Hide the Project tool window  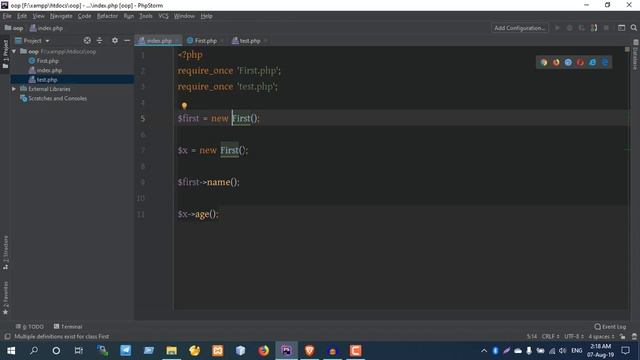point(127,40)
